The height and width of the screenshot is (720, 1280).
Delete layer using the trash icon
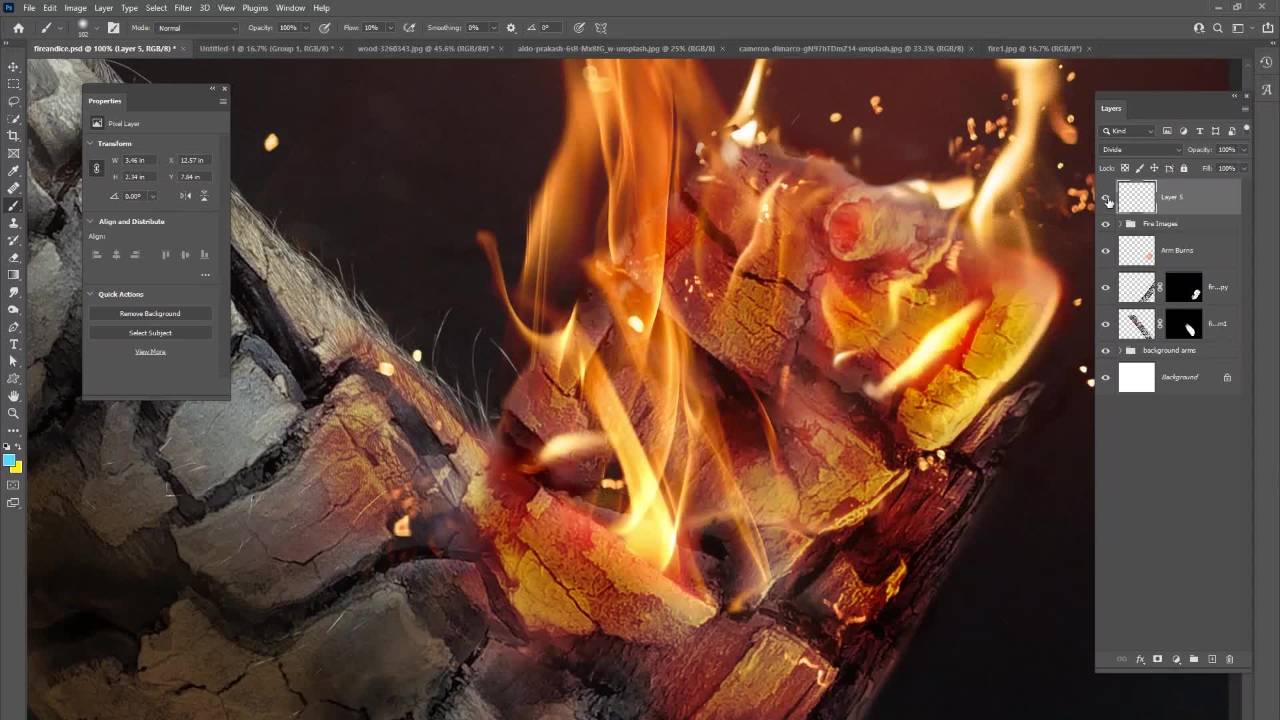pyautogui.click(x=1230, y=659)
